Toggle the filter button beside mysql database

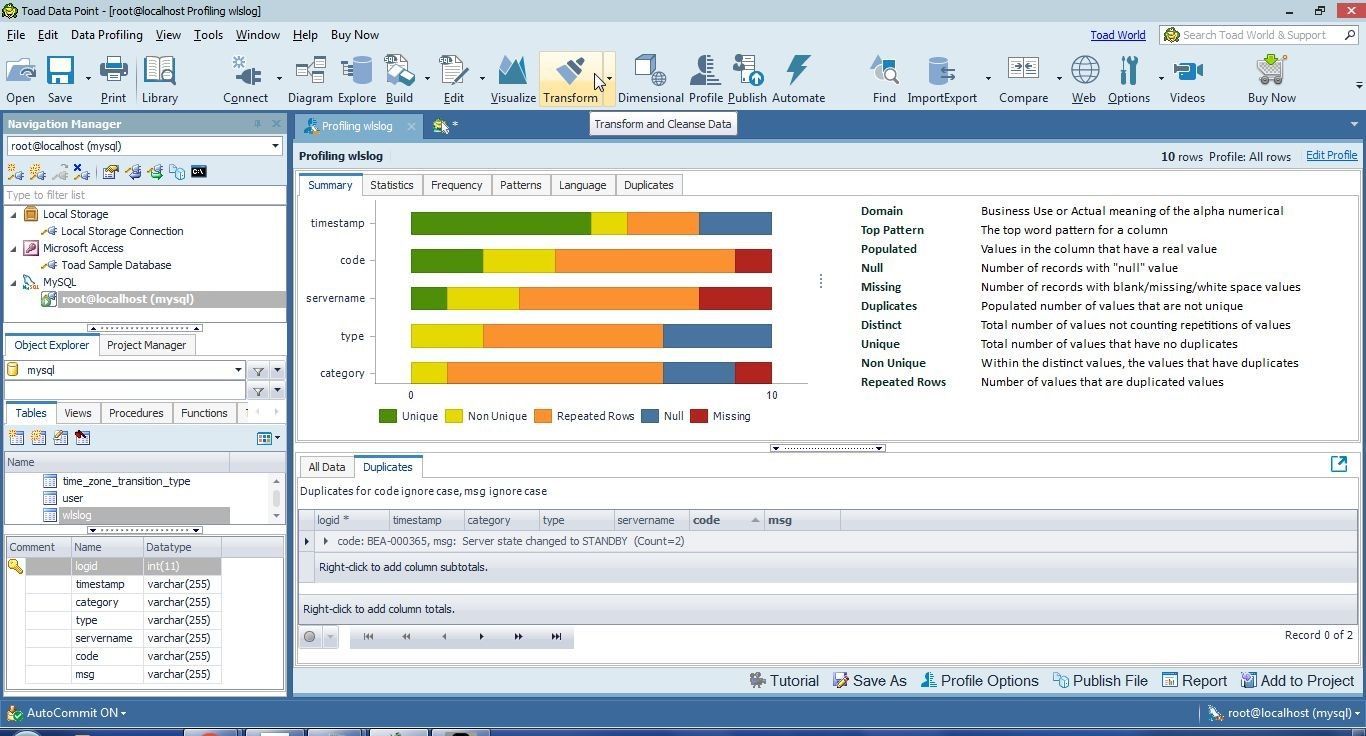tap(258, 371)
